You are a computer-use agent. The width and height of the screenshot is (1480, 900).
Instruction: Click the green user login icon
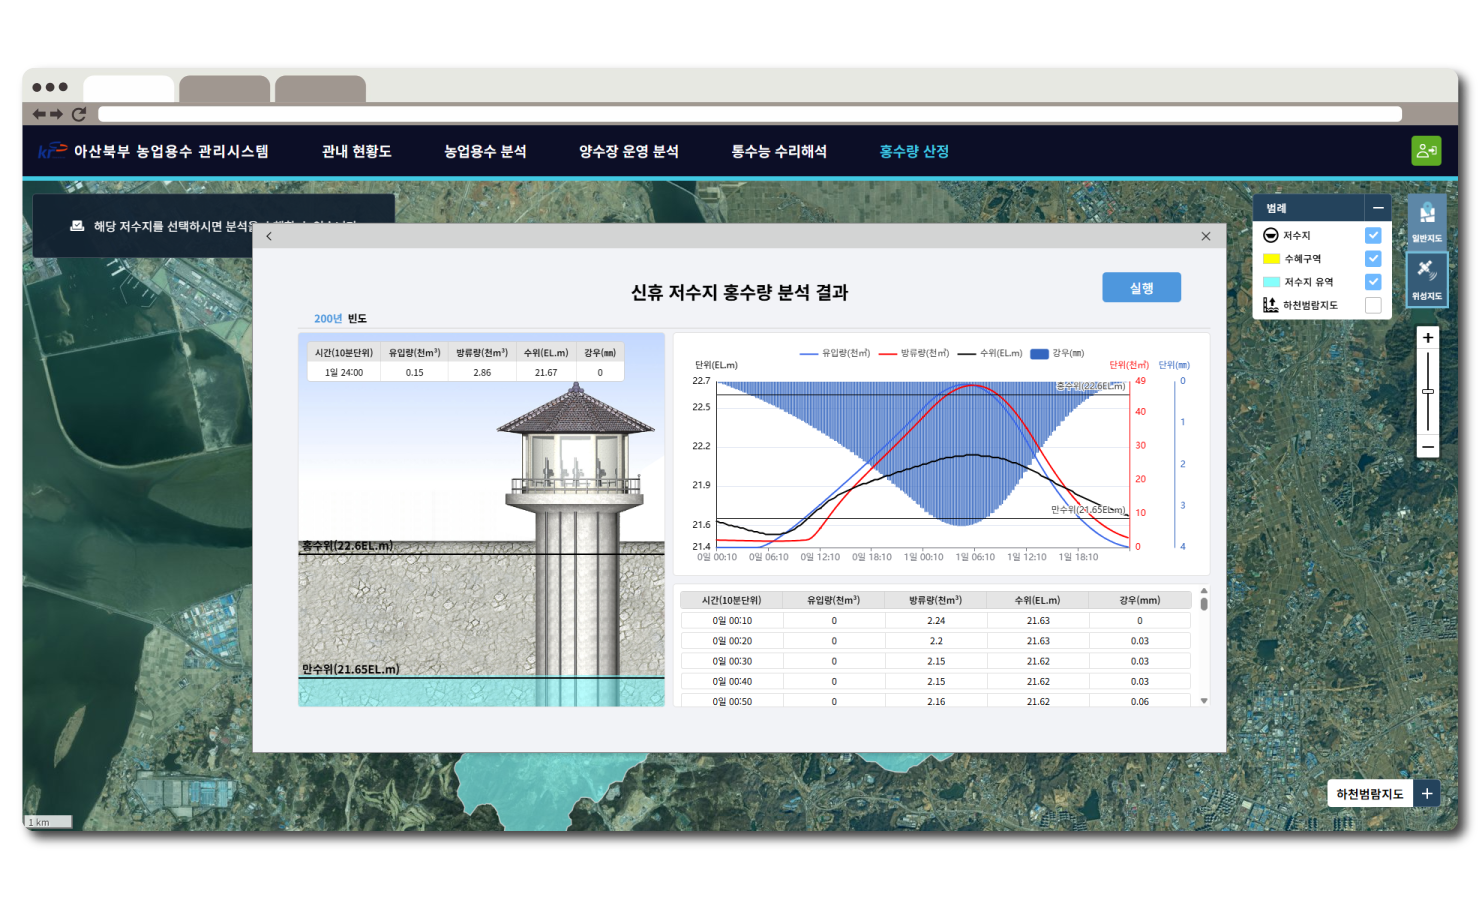coord(1426,151)
